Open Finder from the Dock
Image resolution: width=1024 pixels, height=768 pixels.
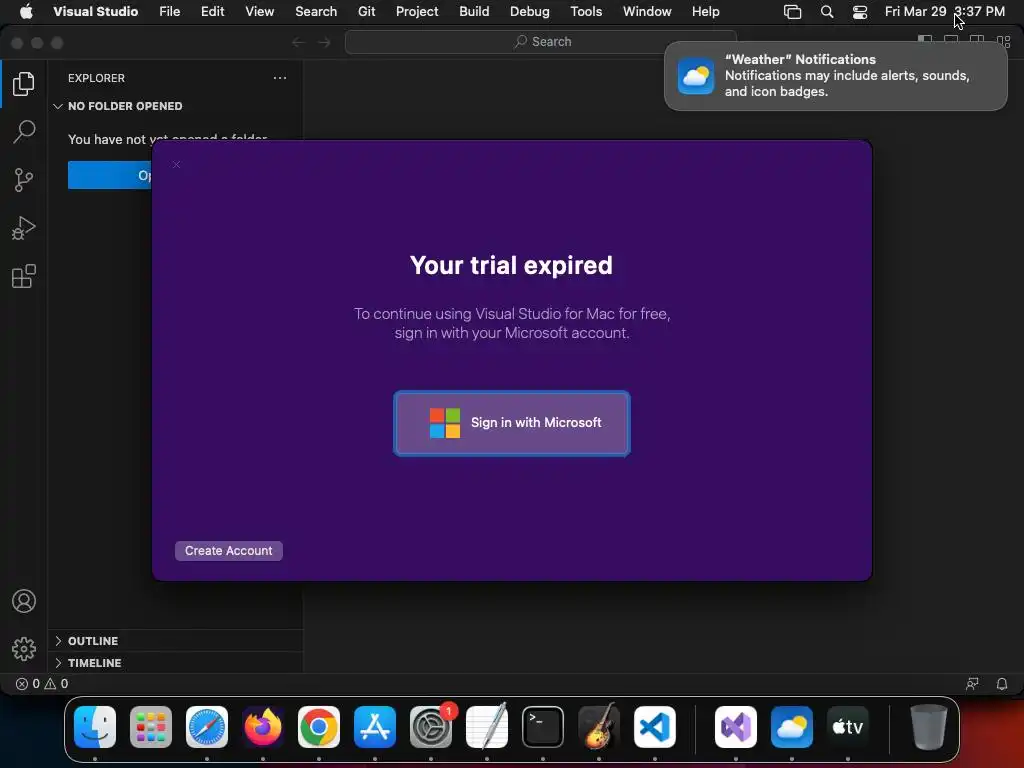pyautogui.click(x=95, y=726)
